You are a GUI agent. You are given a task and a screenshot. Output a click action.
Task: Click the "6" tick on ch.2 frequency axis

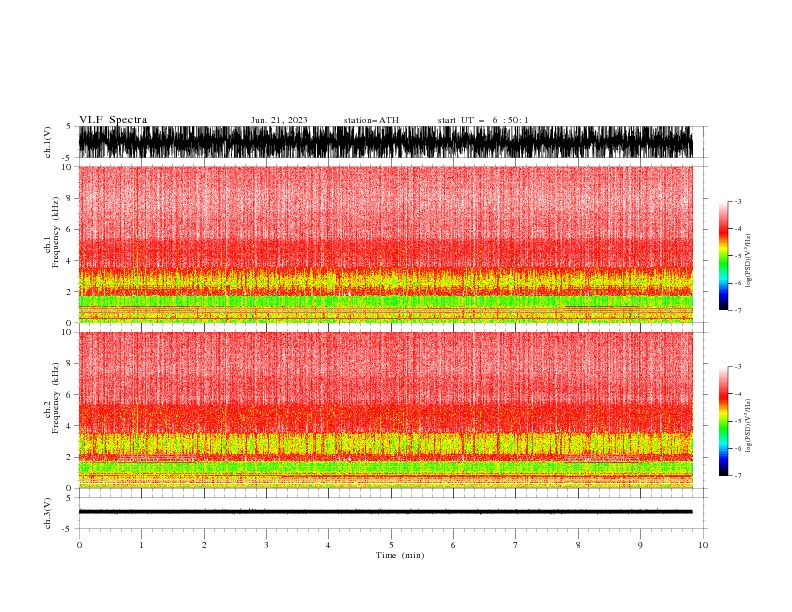click(69, 395)
